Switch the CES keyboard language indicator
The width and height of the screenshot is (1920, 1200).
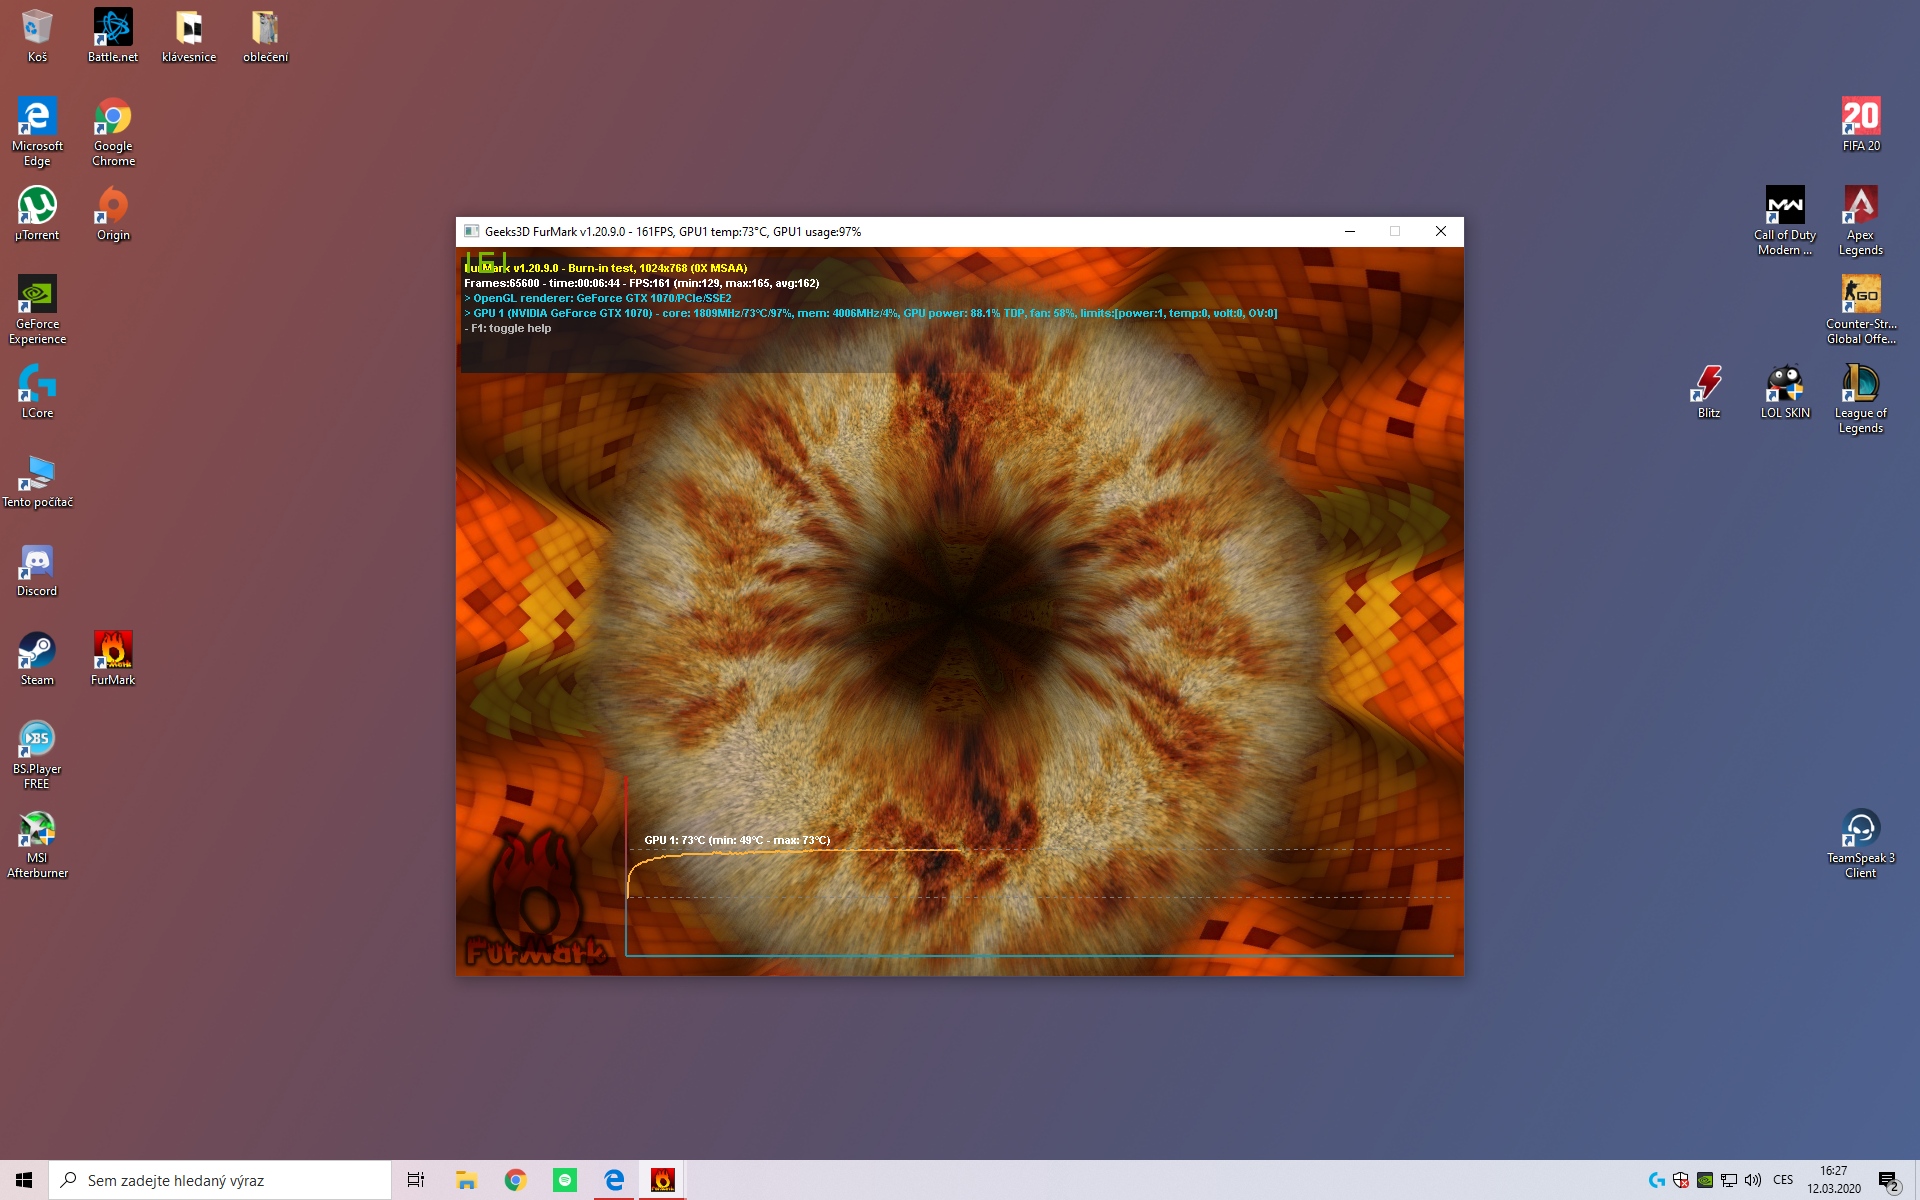click(x=1783, y=1180)
